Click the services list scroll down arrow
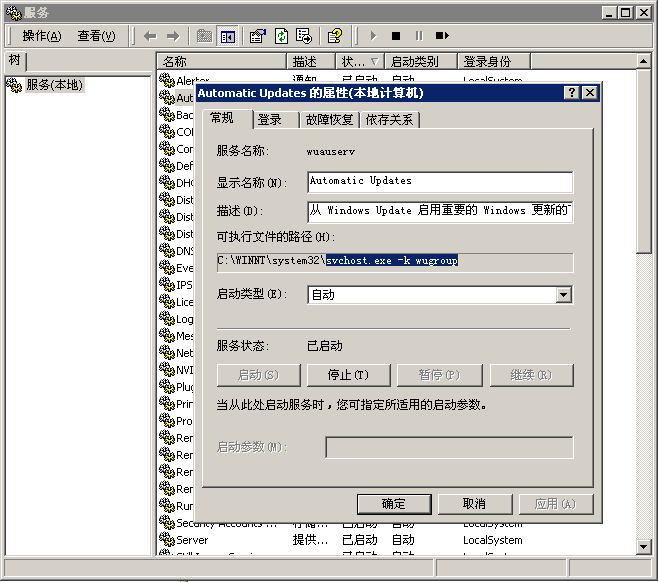The height and width of the screenshot is (582, 659). tap(644, 547)
